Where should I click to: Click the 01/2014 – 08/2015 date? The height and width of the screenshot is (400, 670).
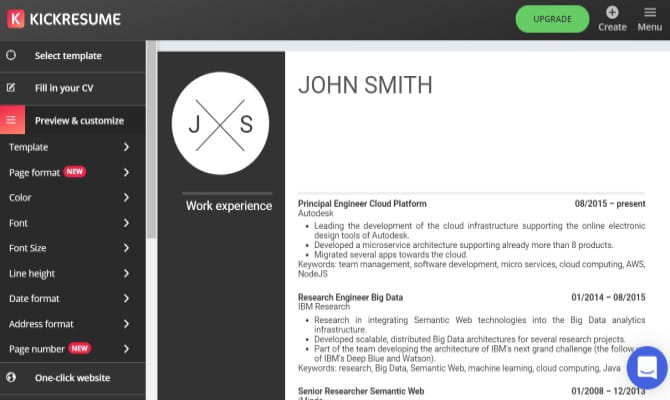(x=608, y=297)
